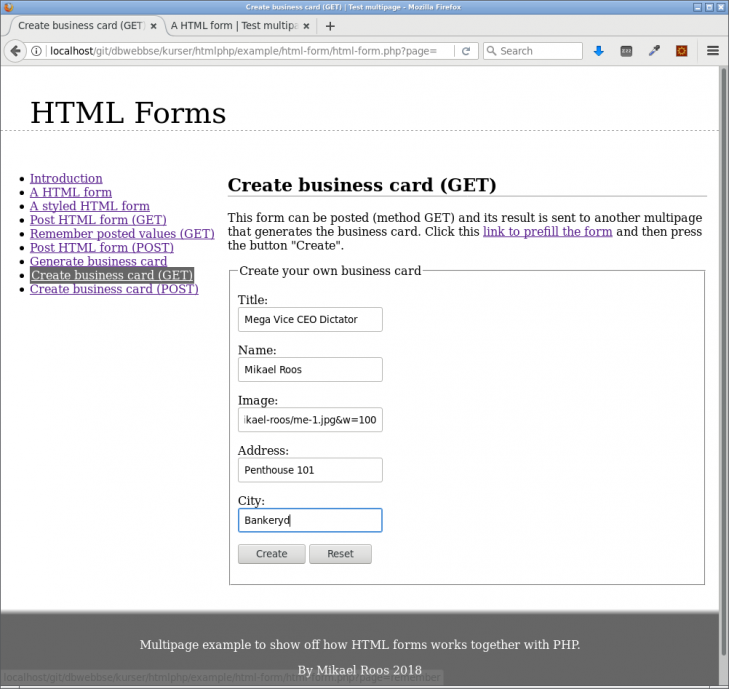729x689 pixels.
Task: Show site information via the info icon
Action: (36, 51)
